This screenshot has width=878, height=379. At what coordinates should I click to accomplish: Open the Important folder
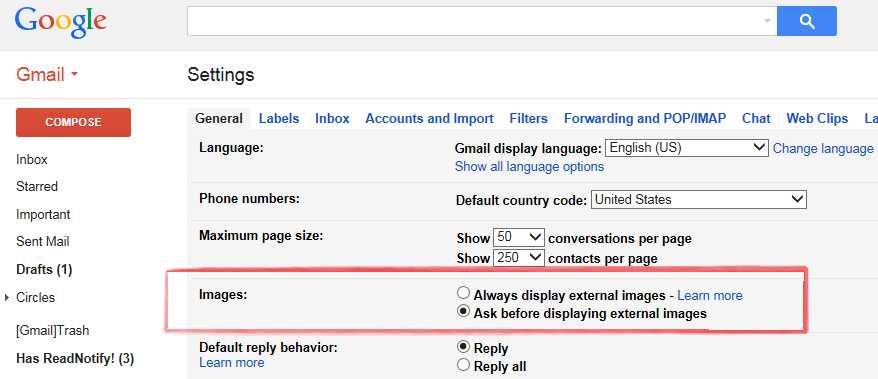pos(43,214)
